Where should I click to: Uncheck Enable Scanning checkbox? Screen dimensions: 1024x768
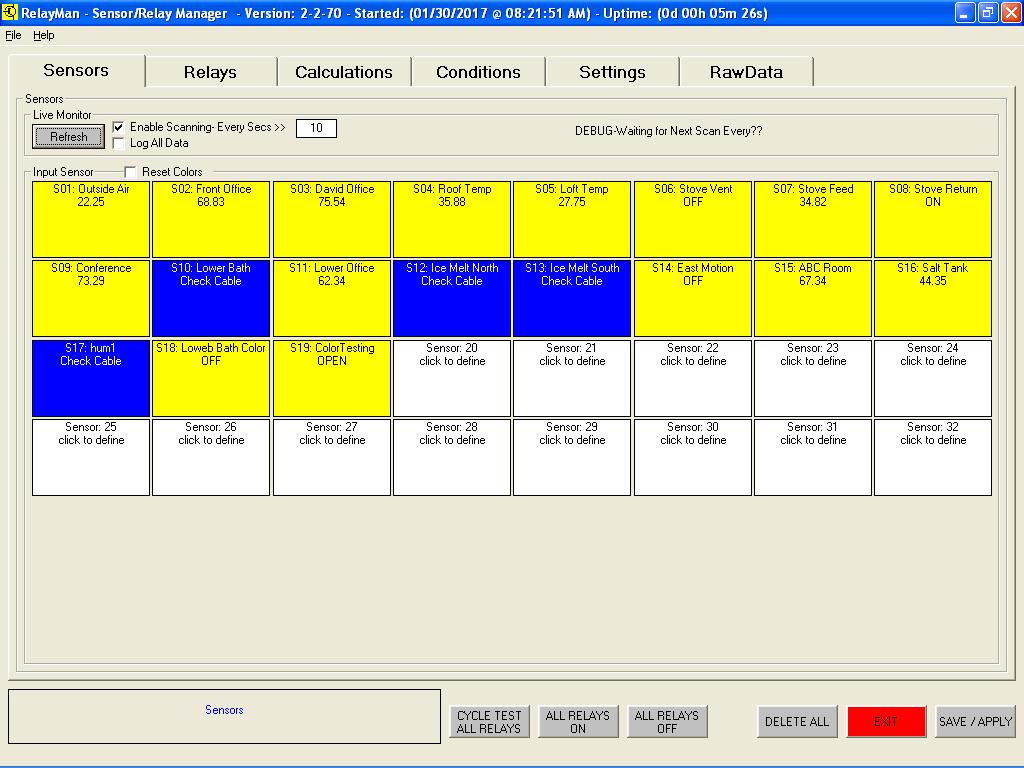pos(119,128)
